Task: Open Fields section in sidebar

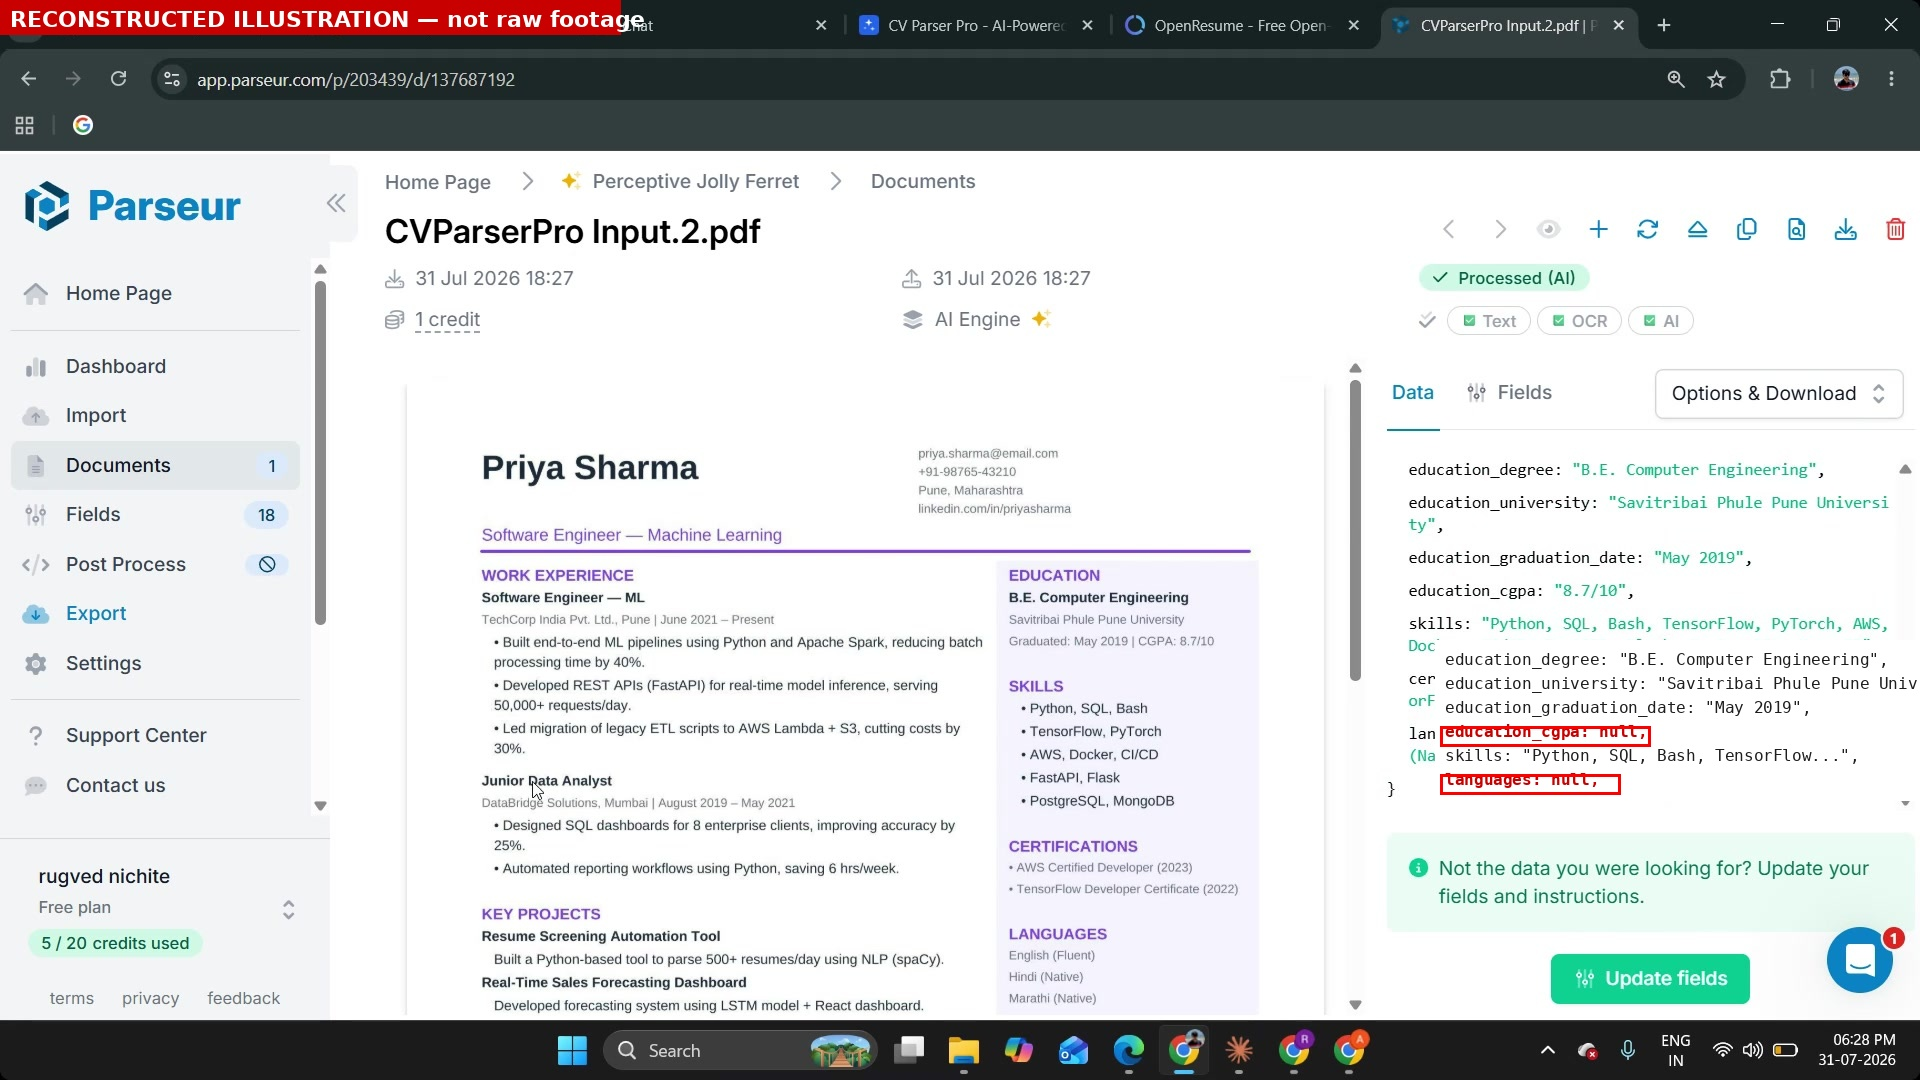Action: point(155,515)
